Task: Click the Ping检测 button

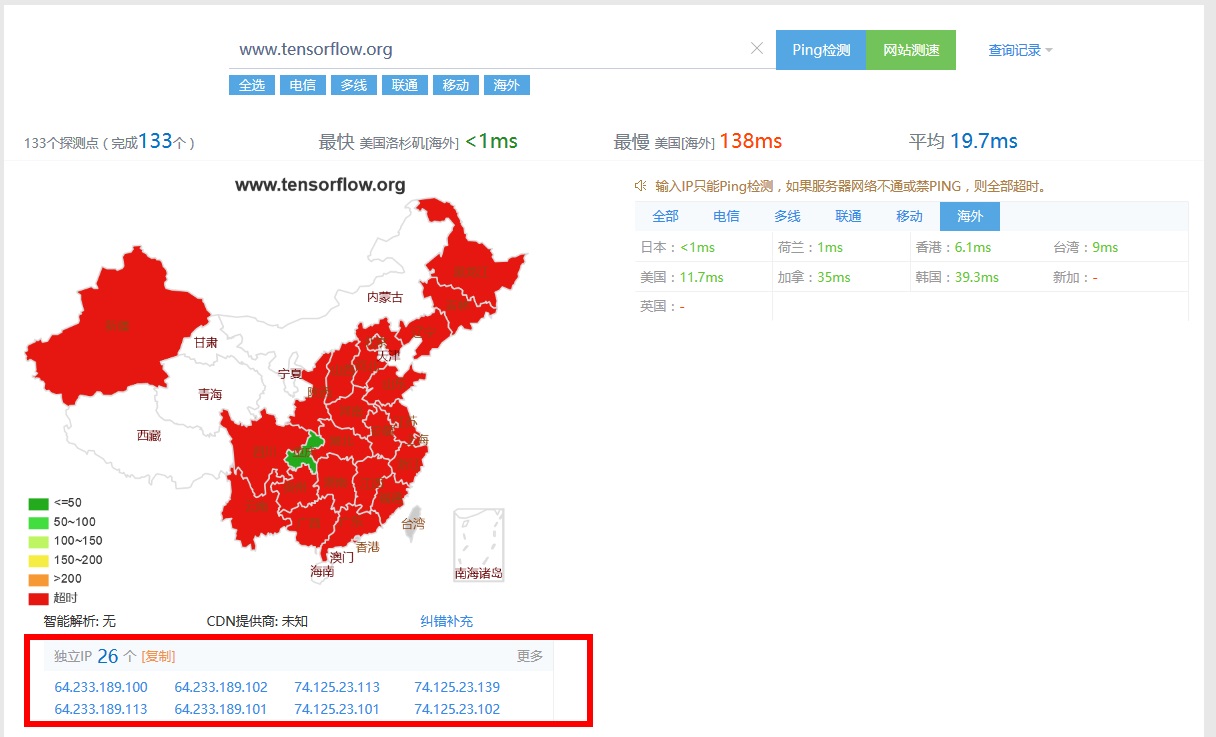Action: click(x=820, y=50)
